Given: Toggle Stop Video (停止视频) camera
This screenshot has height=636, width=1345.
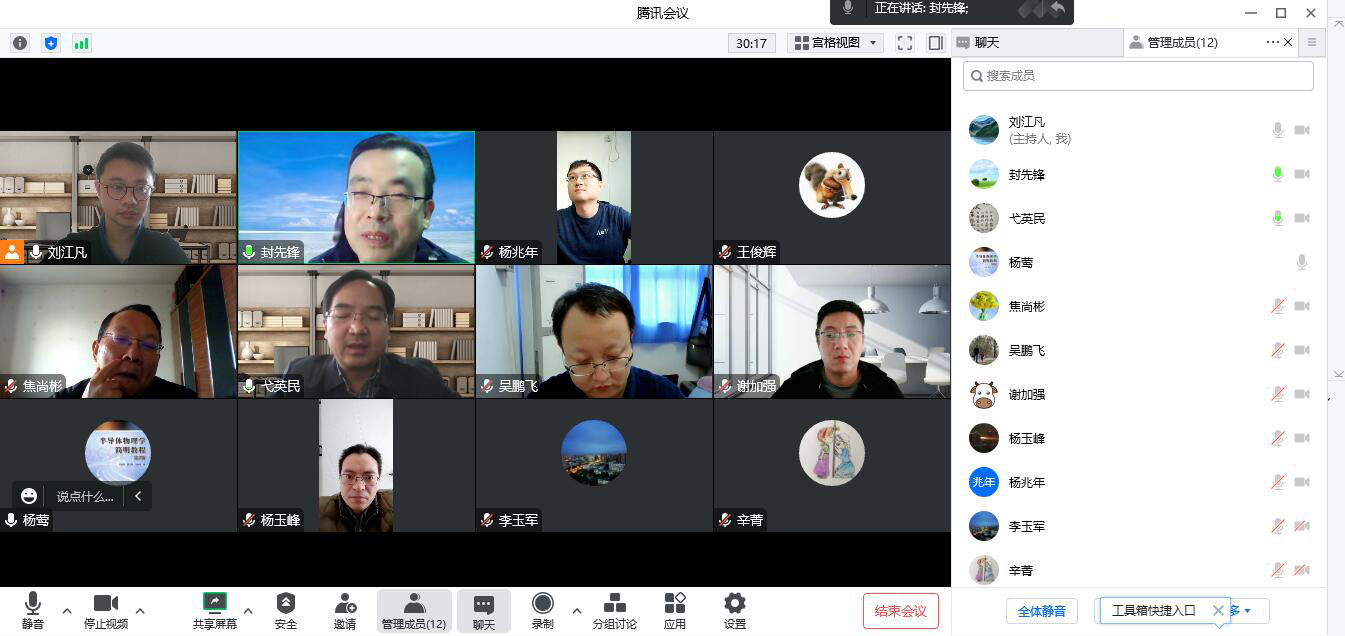Looking at the screenshot, I should pos(106,610).
